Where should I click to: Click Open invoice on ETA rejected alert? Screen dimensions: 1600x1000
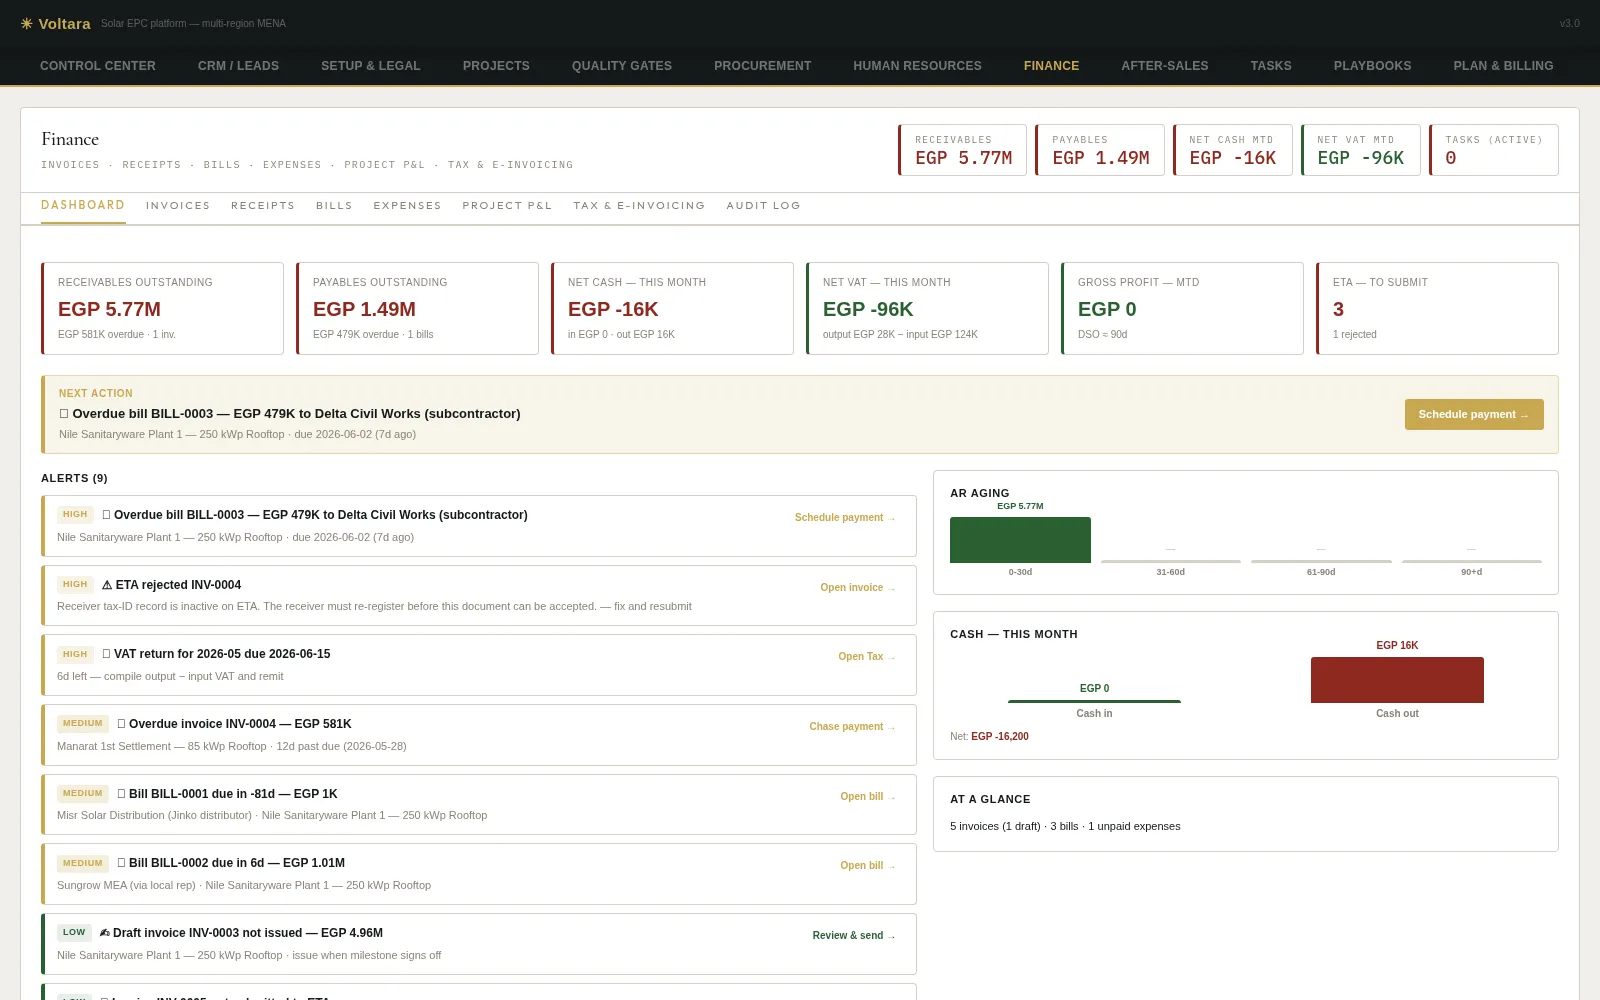858,588
